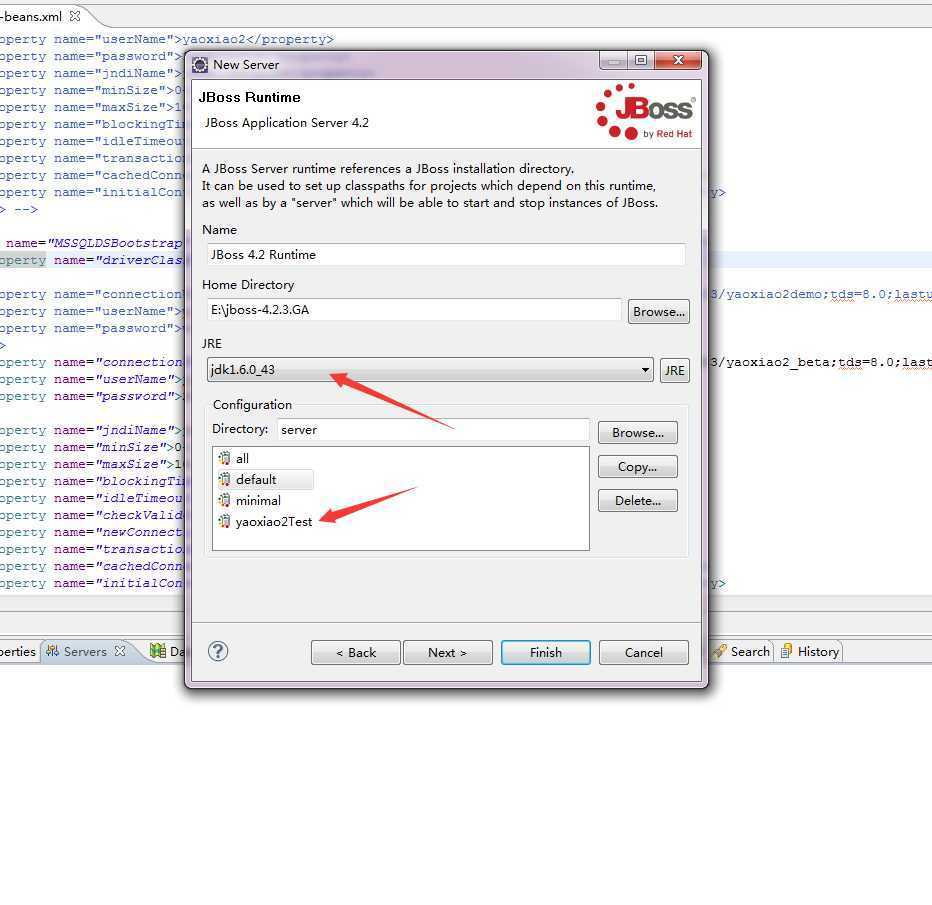Image resolution: width=932 pixels, height=905 pixels.
Task: Open the JRE dropdown showing jdk1.6.0_43
Action: [430, 370]
